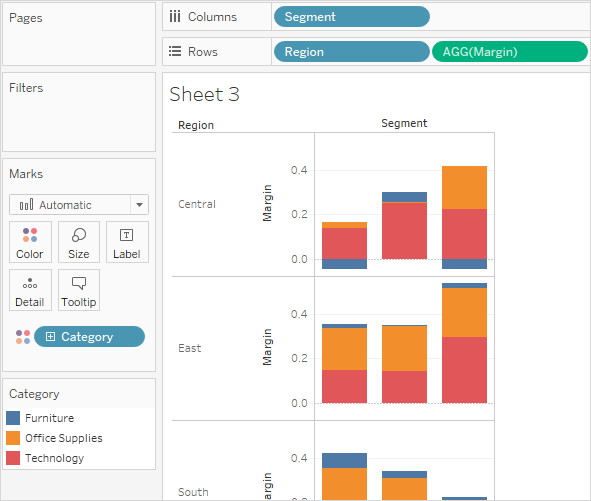Click the Filters shelf label

point(26,88)
